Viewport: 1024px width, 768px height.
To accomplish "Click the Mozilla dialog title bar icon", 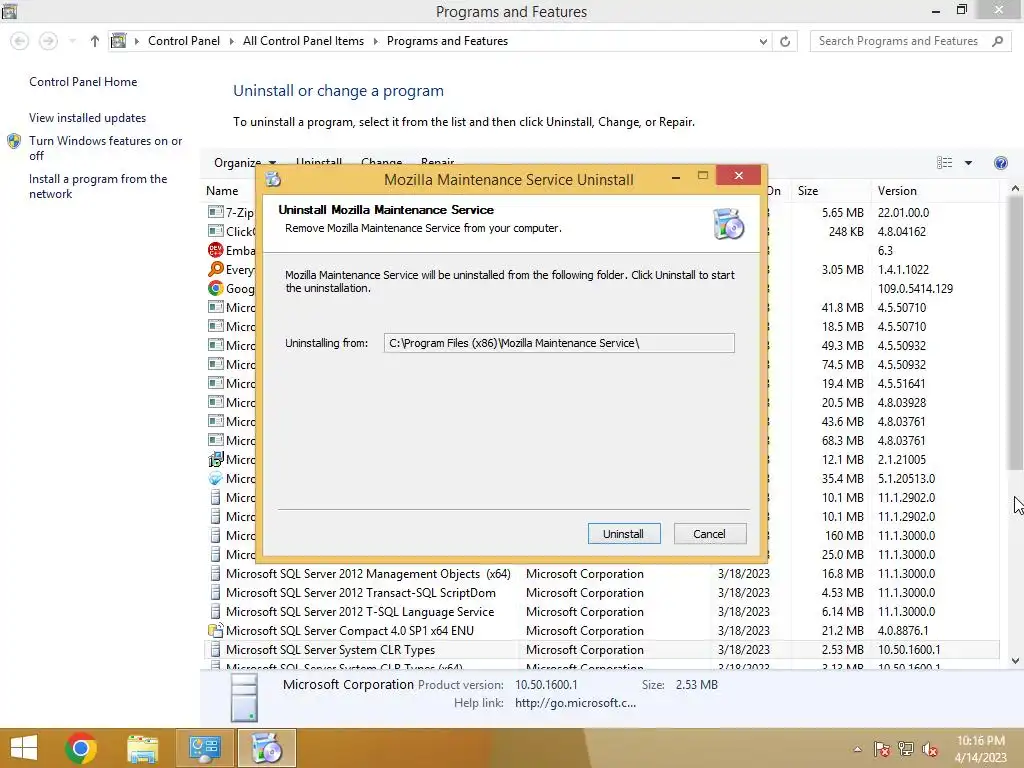I will click(x=273, y=179).
